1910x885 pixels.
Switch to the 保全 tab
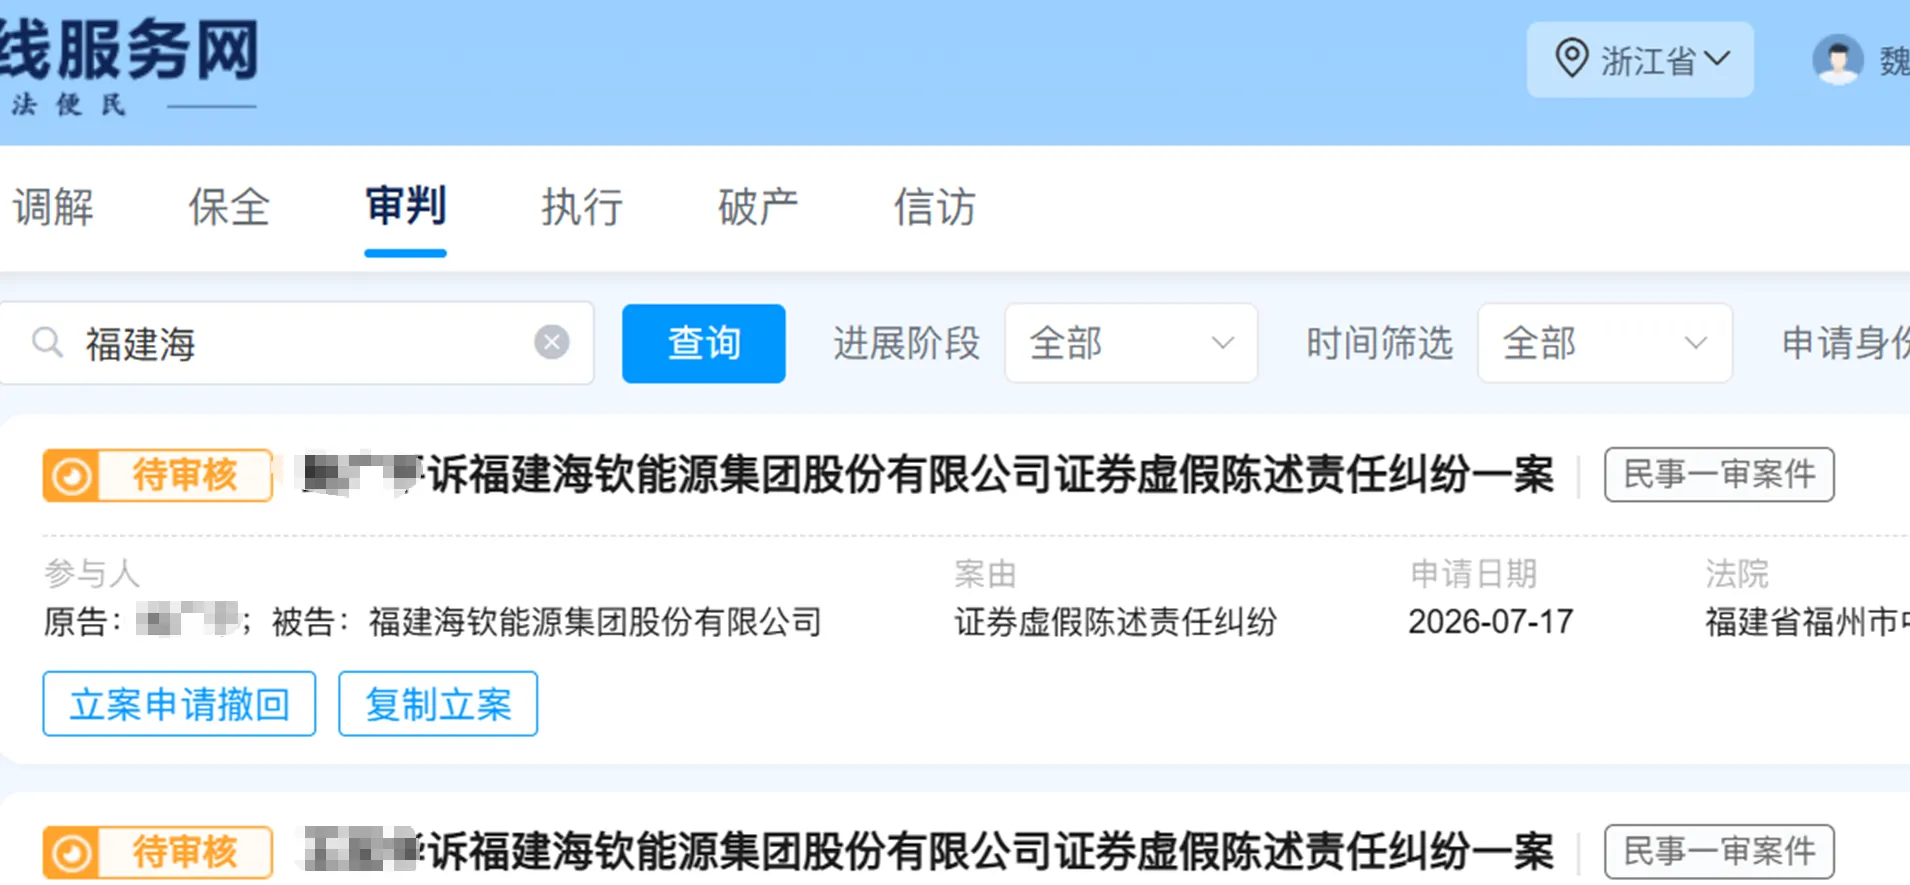click(x=229, y=208)
